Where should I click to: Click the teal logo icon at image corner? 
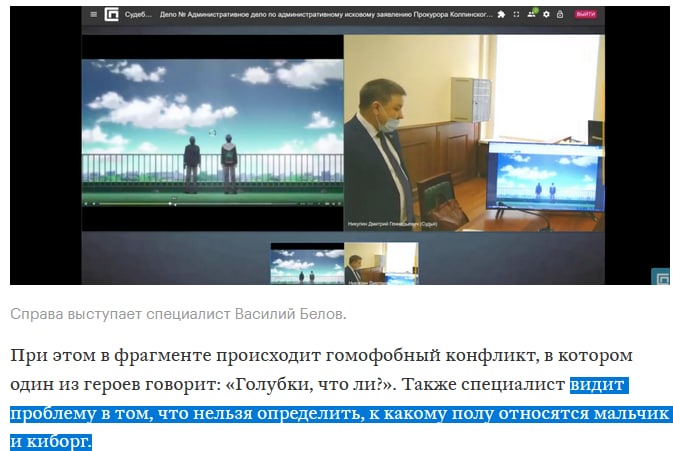[x=661, y=277]
